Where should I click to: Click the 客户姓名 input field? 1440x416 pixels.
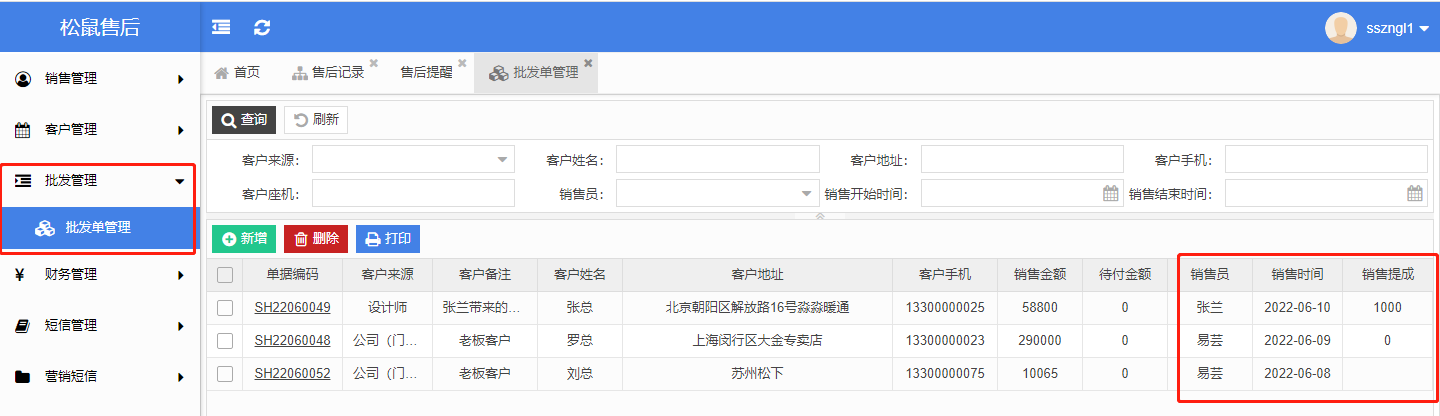coord(717,160)
